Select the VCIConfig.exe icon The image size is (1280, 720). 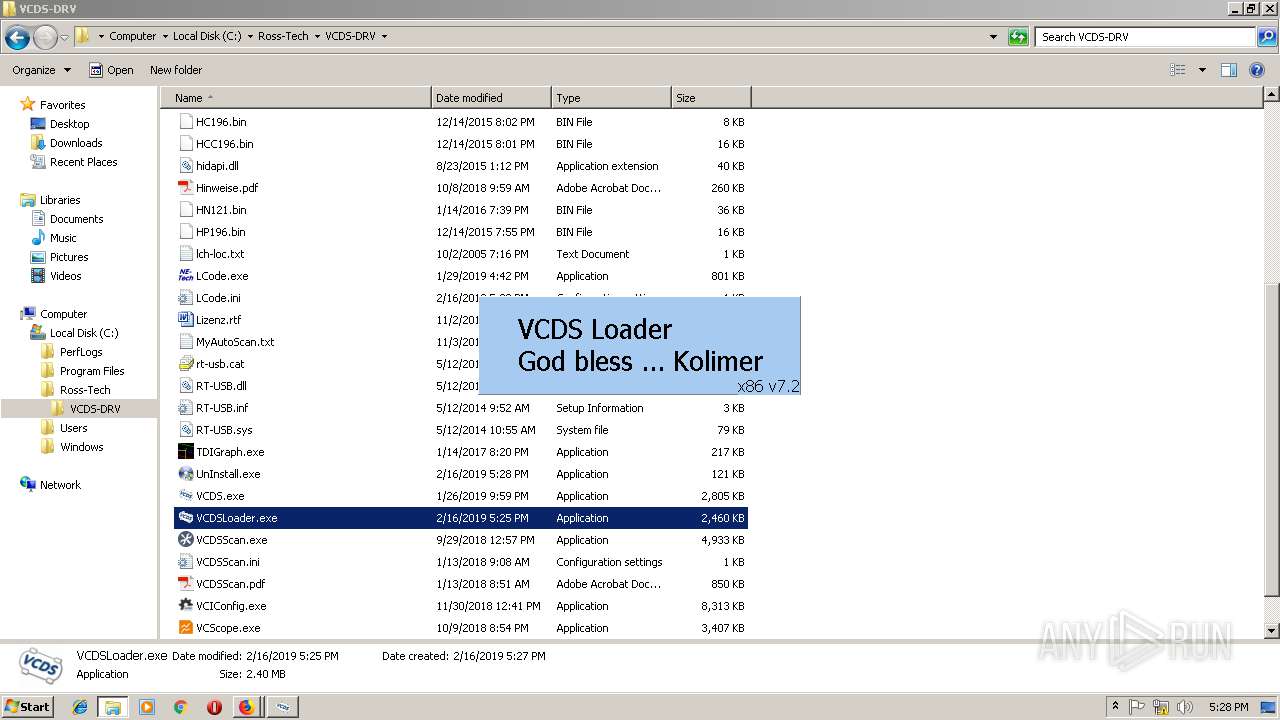pos(185,606)
